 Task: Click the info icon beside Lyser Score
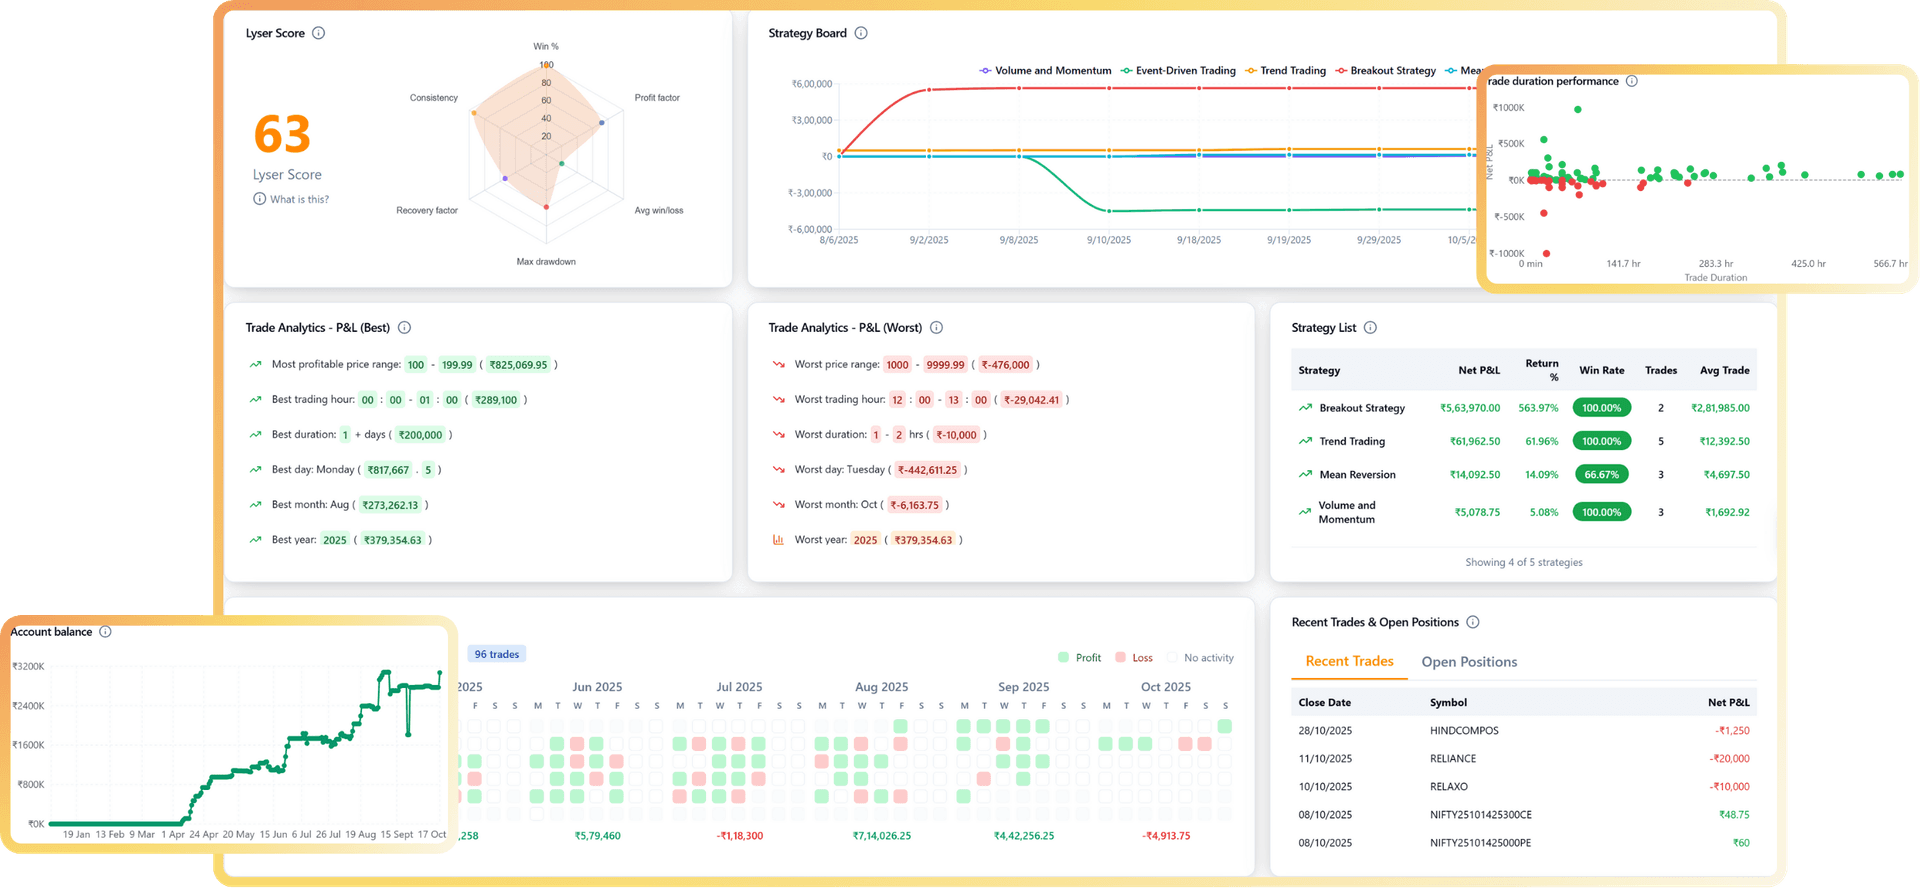[318, 33]
